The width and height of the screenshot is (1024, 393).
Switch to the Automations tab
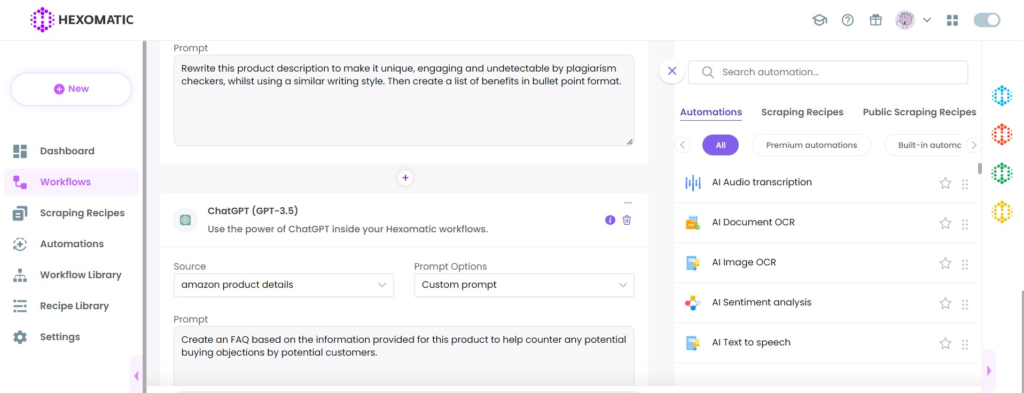pyautogui.click(x=711, y=112)
